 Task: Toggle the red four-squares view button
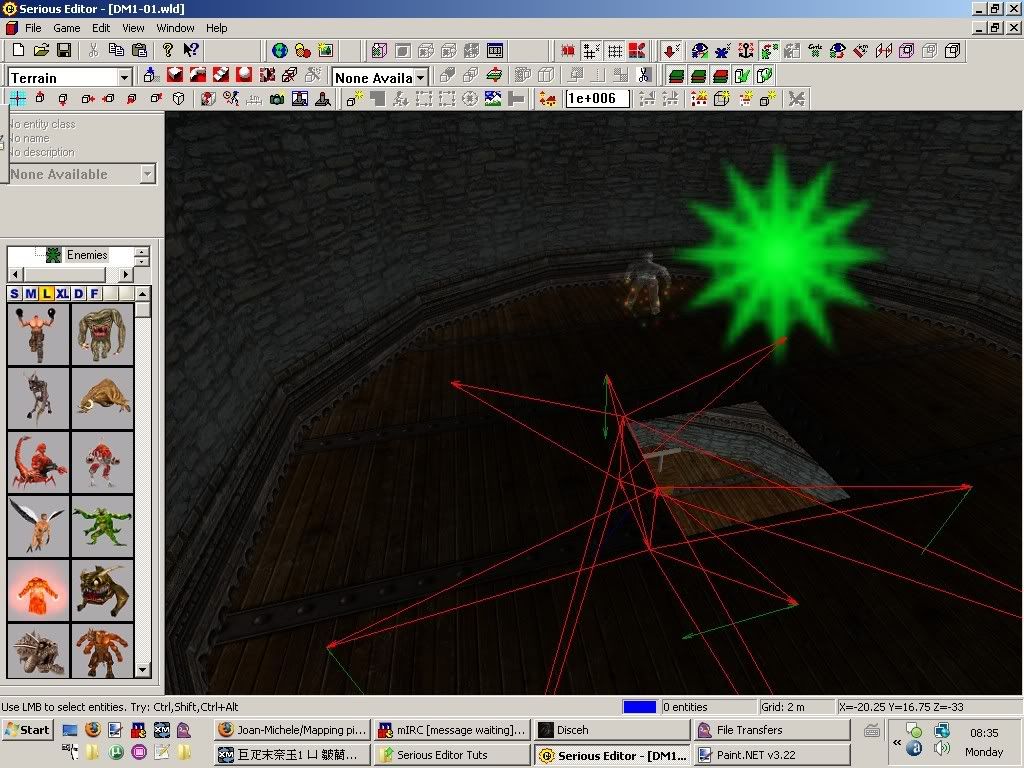tap(637, 50)
